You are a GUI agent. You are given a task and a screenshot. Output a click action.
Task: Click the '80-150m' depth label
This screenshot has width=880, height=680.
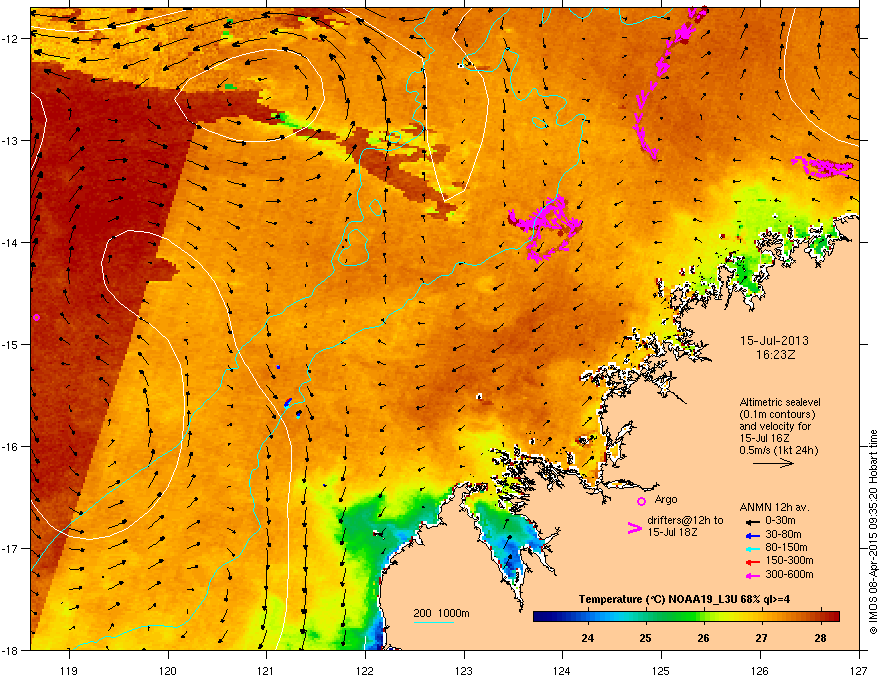point(786,547)
